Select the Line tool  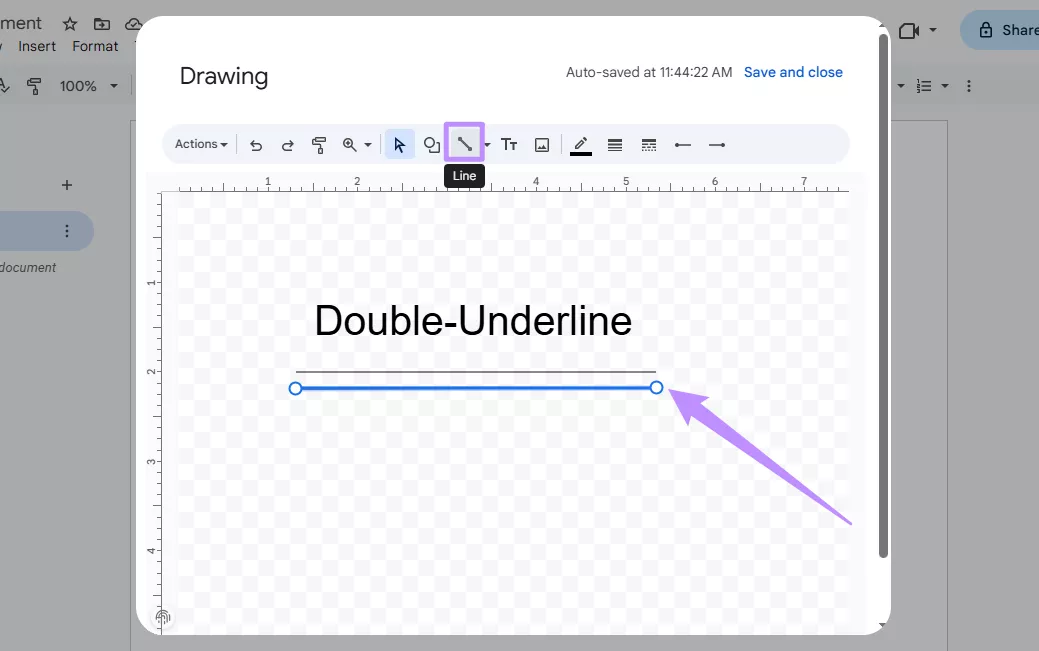(x=464, y=144)
